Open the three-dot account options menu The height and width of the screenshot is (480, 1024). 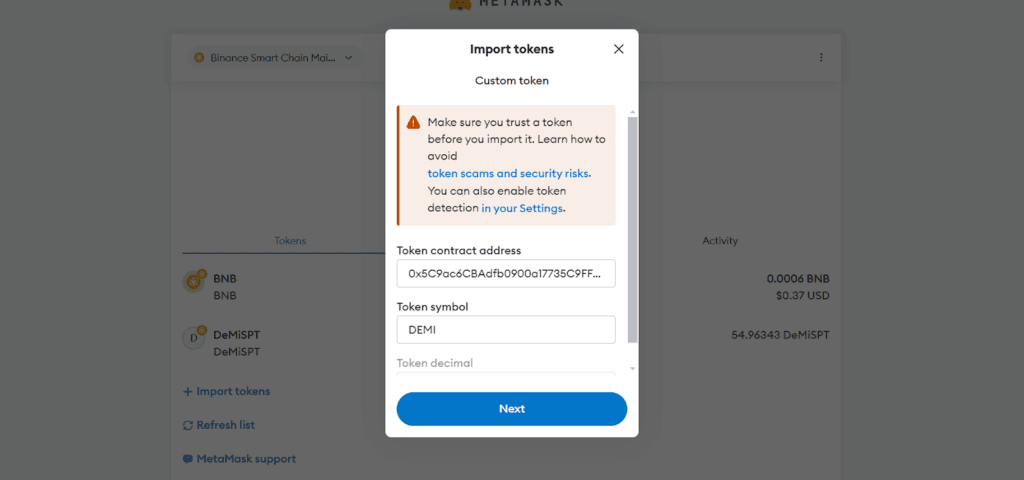[821, 57]
